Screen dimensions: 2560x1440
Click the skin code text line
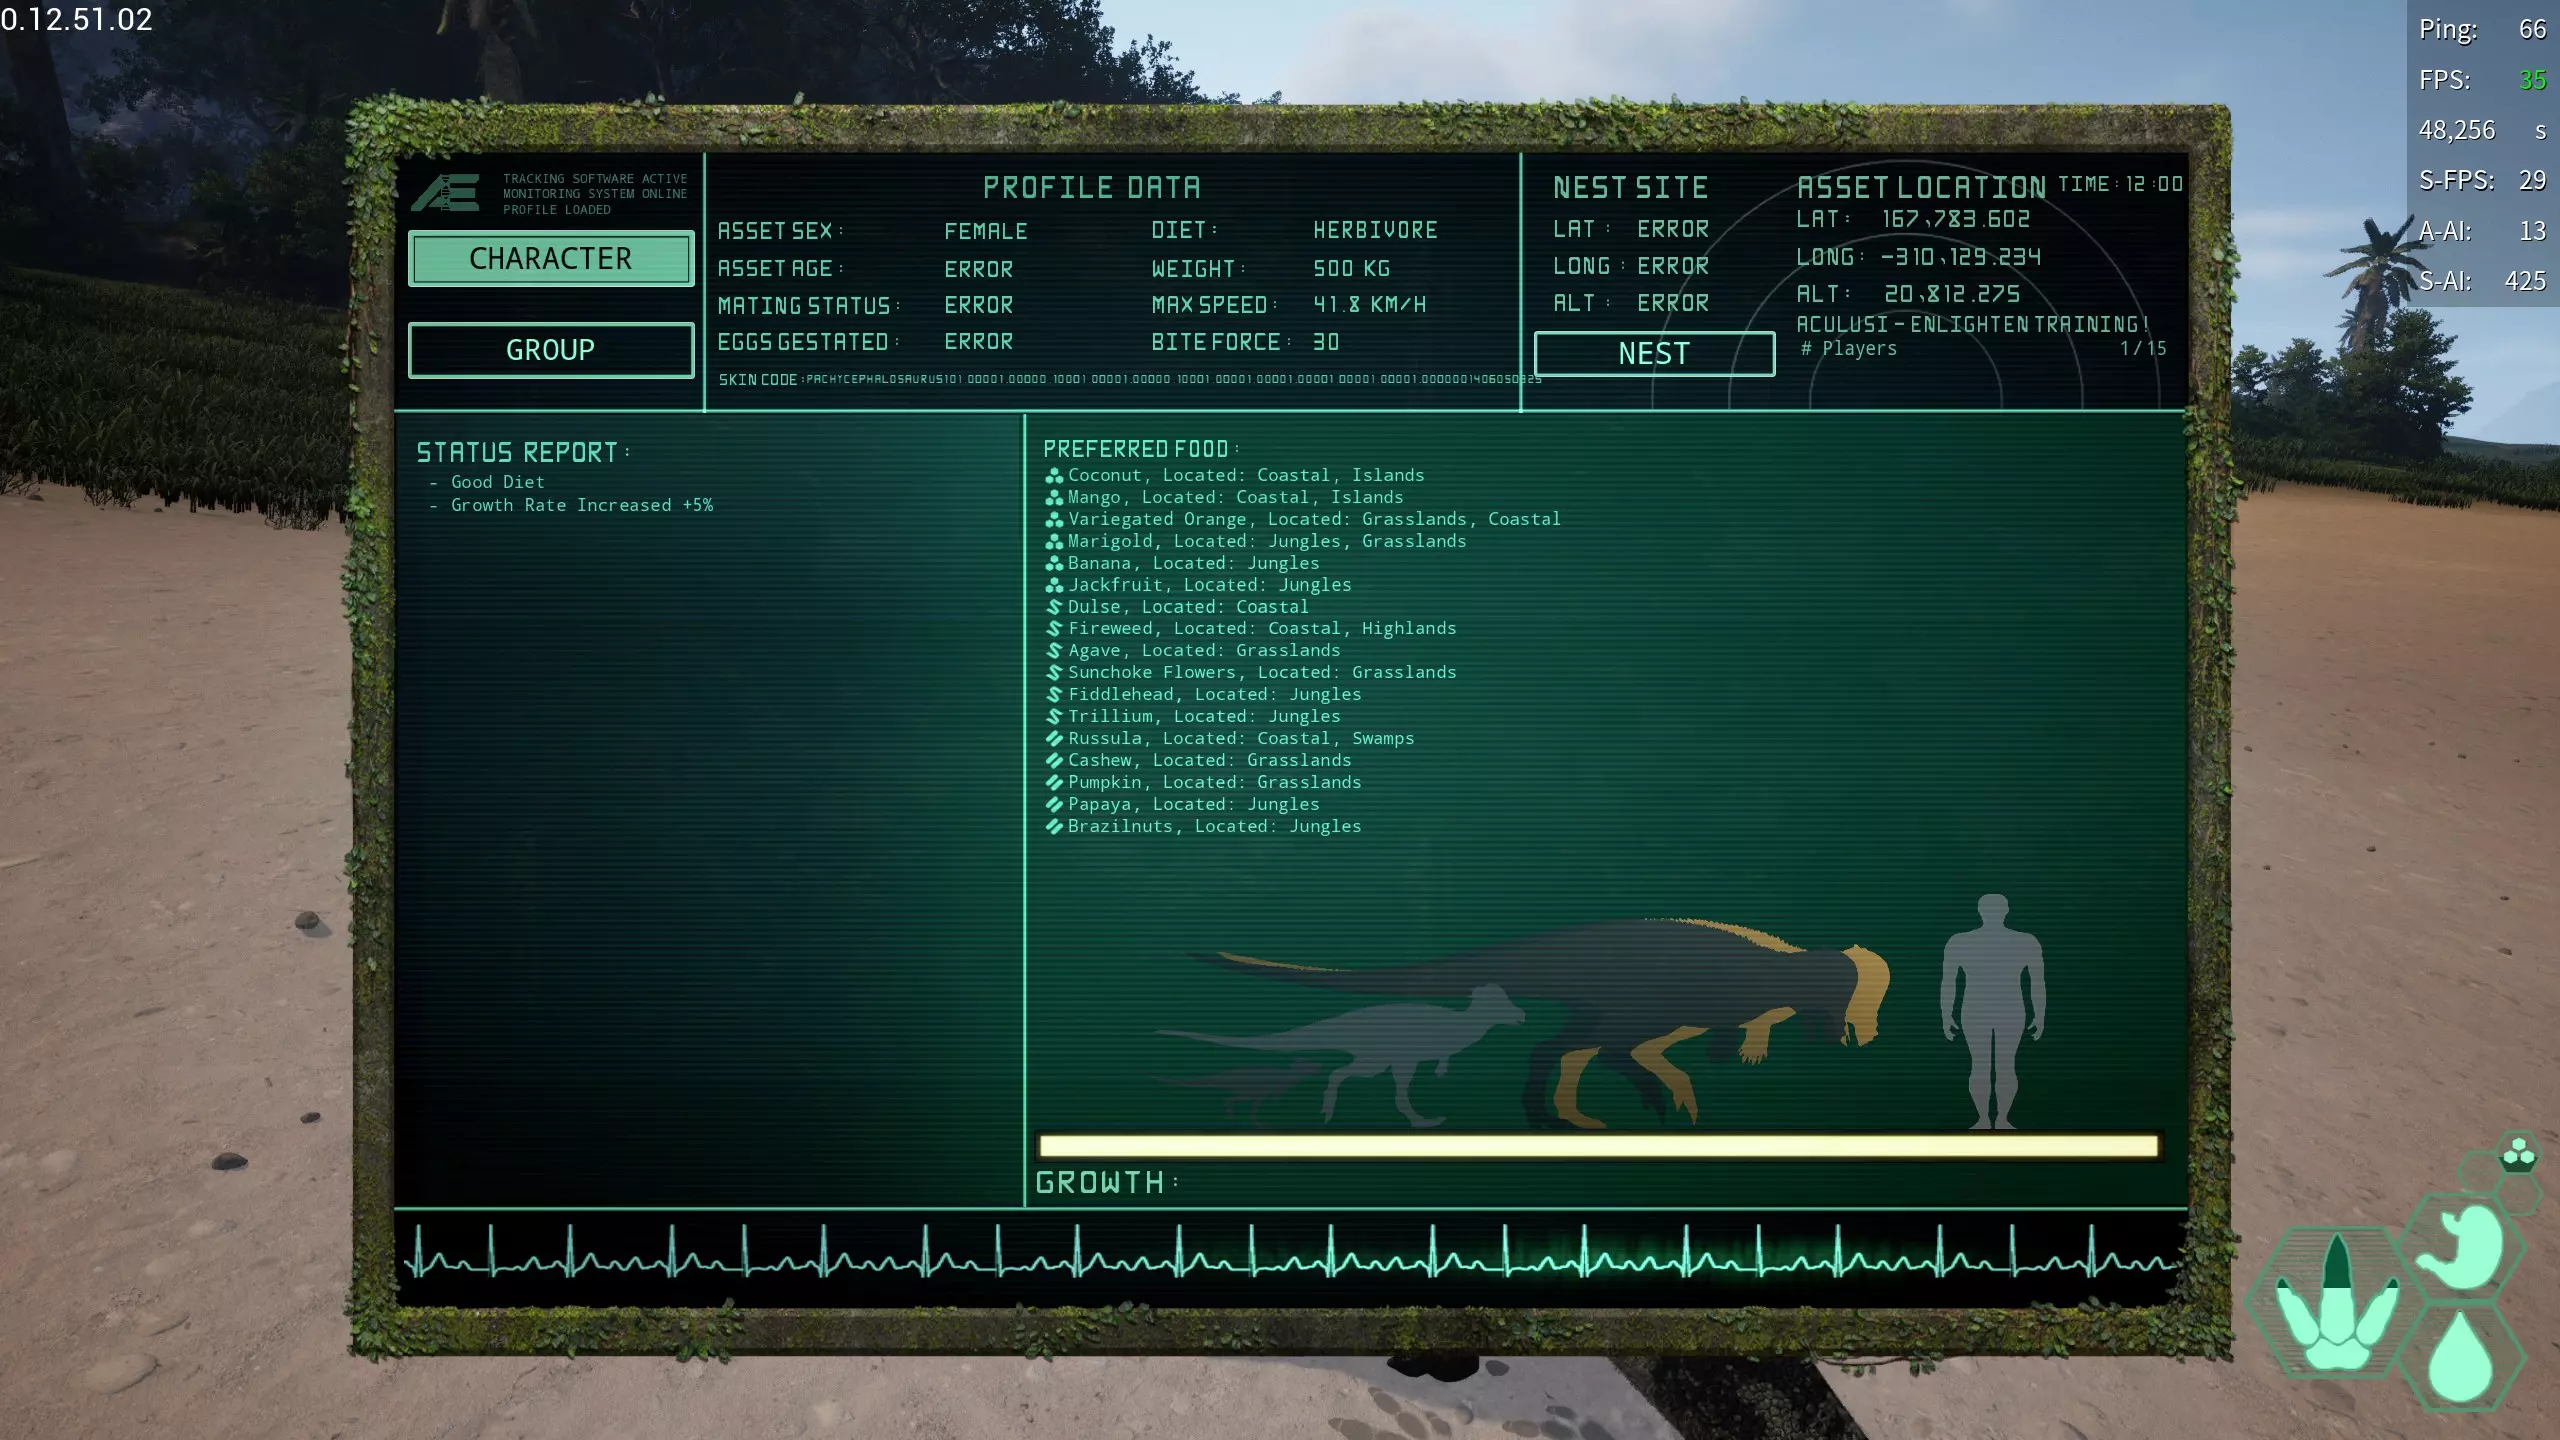[1130, 380]
